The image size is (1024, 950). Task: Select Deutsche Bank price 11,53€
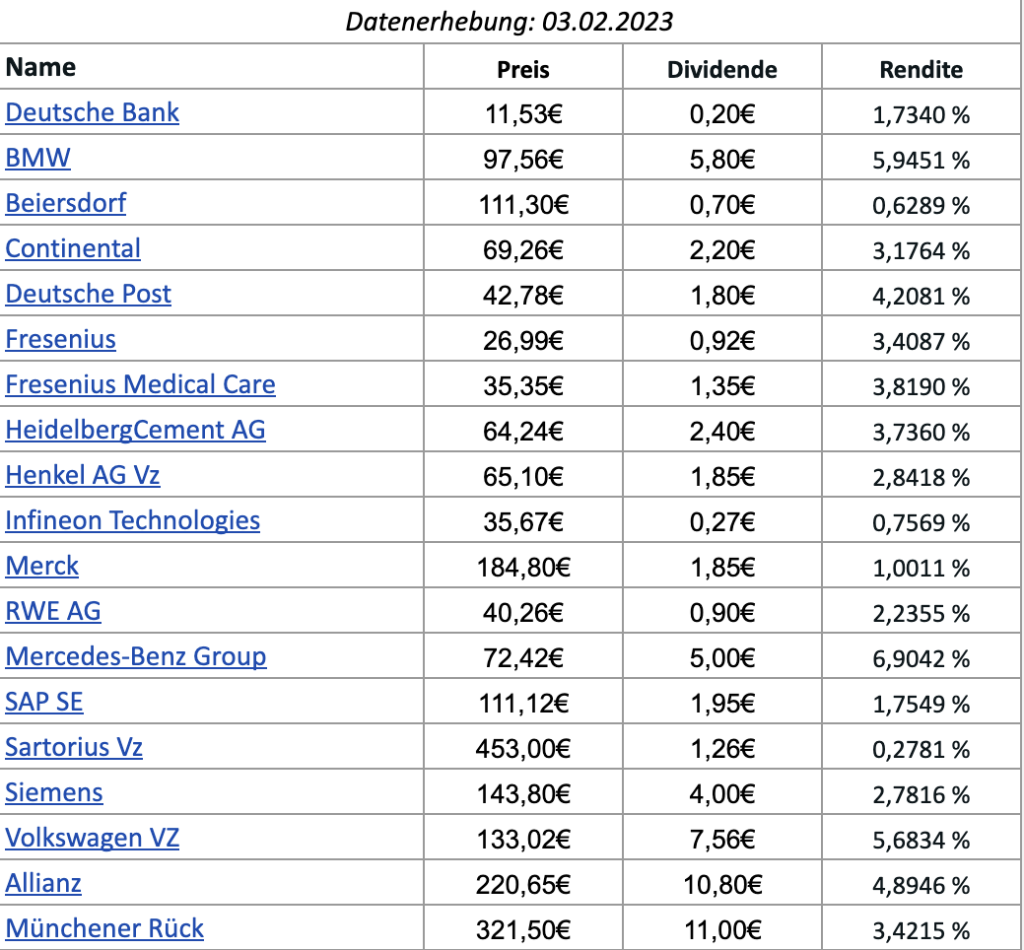click(x=524, y=115)
